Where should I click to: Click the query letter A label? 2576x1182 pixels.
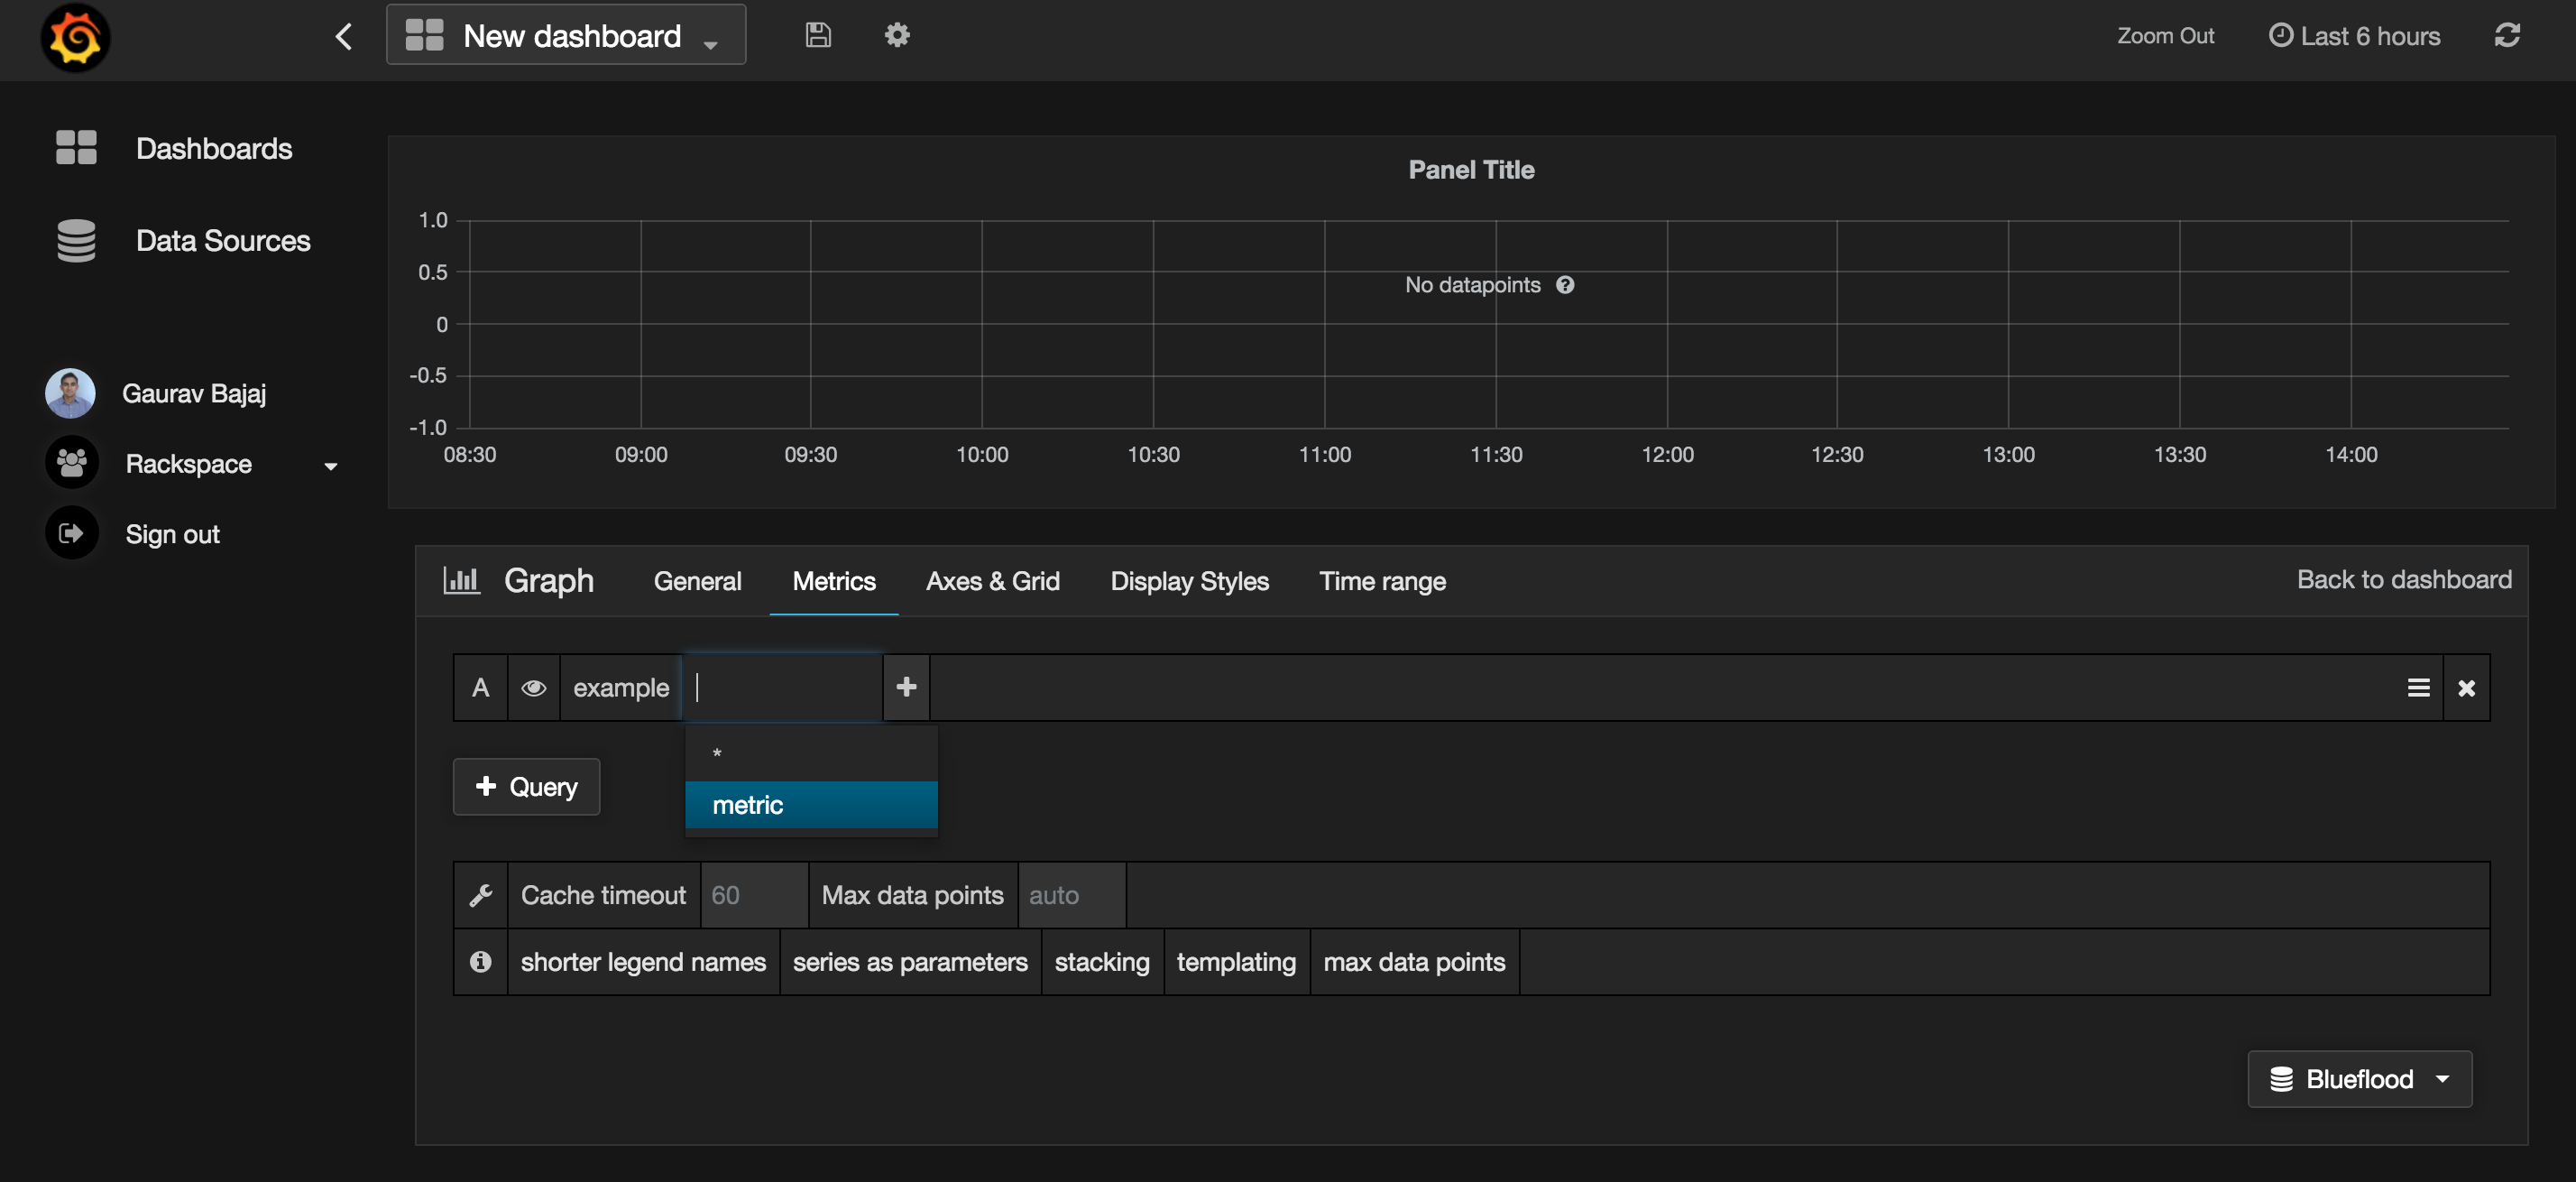480,688
